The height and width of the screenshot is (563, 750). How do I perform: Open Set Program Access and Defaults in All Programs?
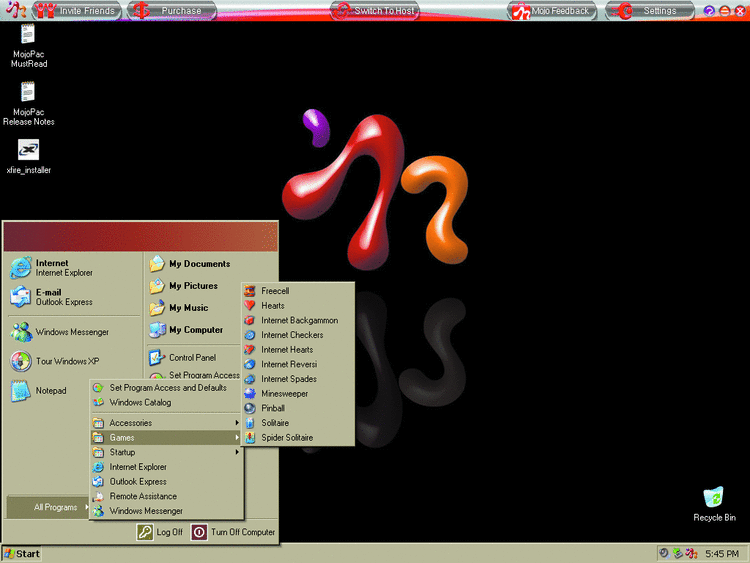(x=167, y=388)
